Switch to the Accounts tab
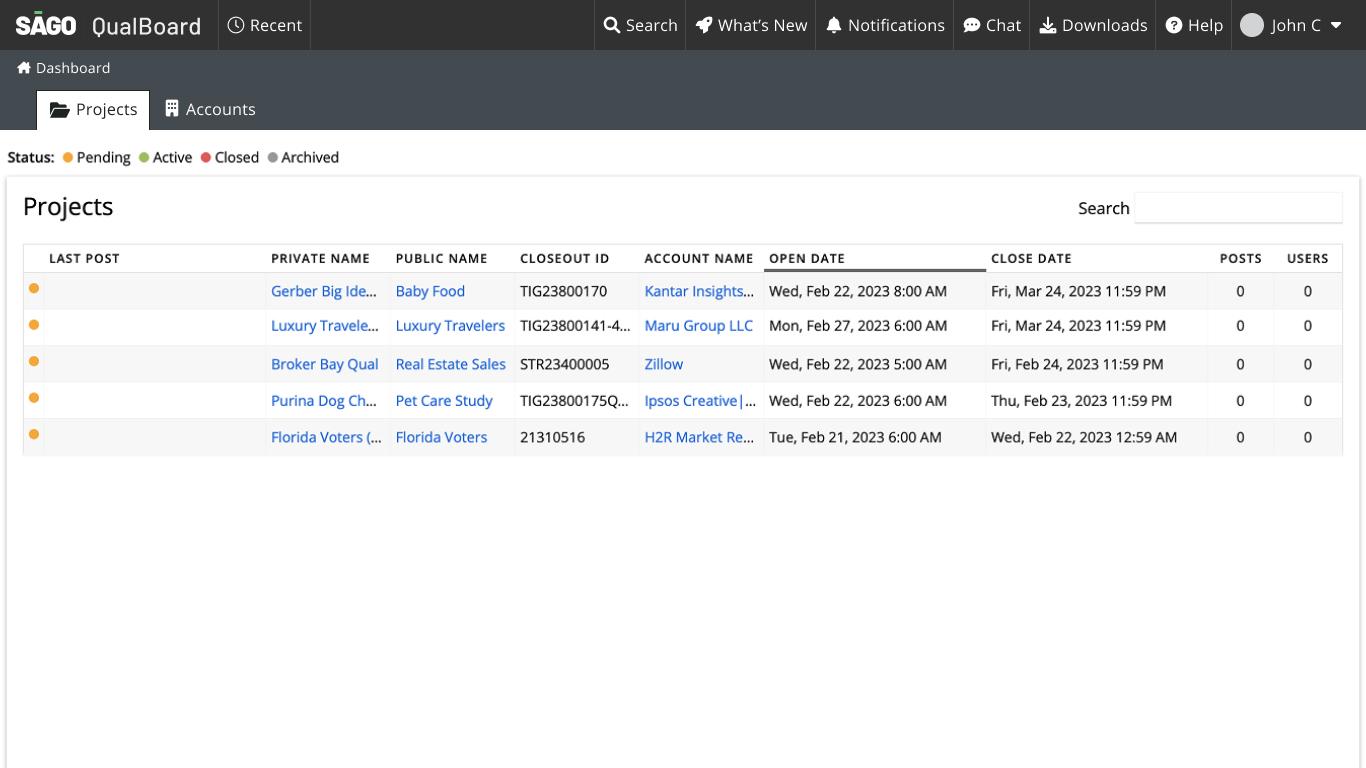 210,109
